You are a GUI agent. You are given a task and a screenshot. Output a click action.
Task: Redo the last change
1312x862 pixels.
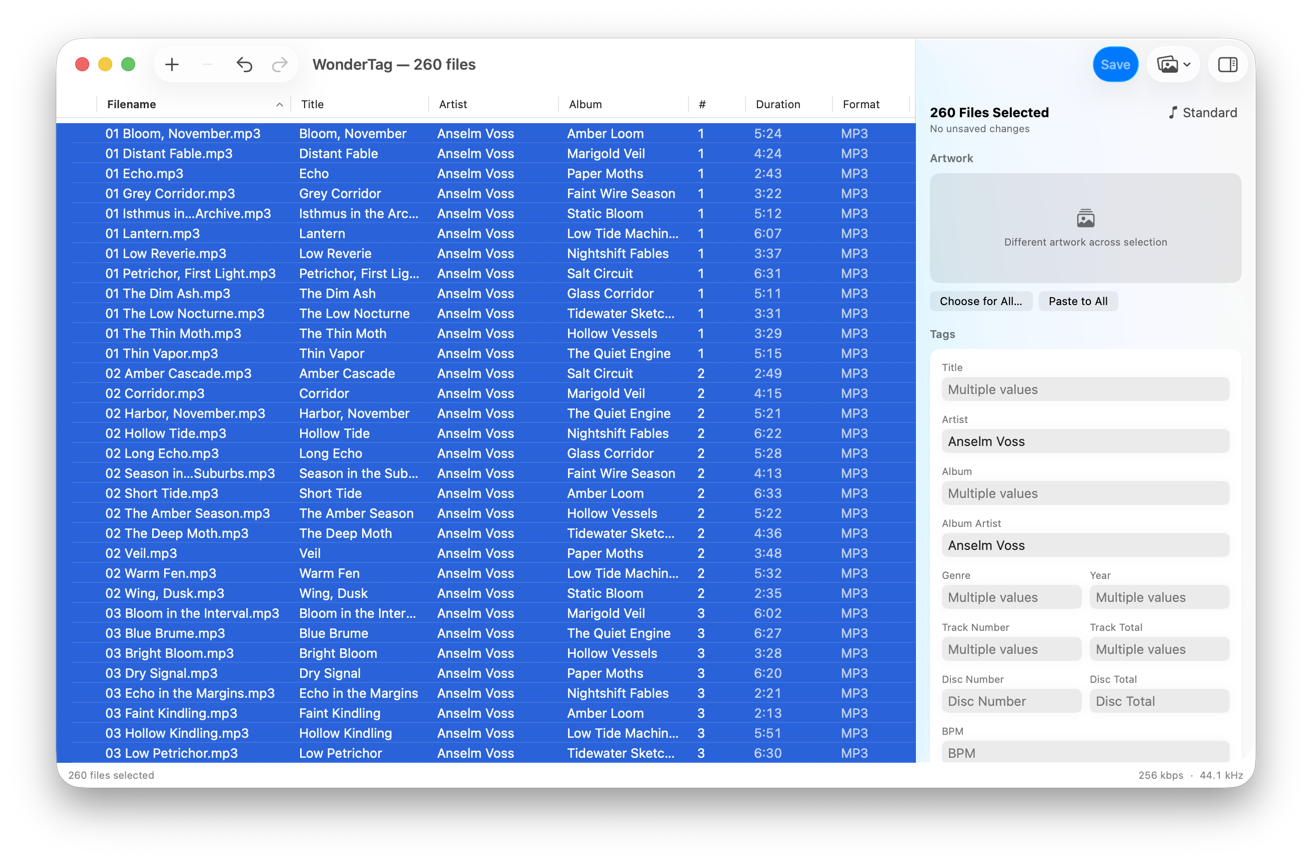click(280, 65)
